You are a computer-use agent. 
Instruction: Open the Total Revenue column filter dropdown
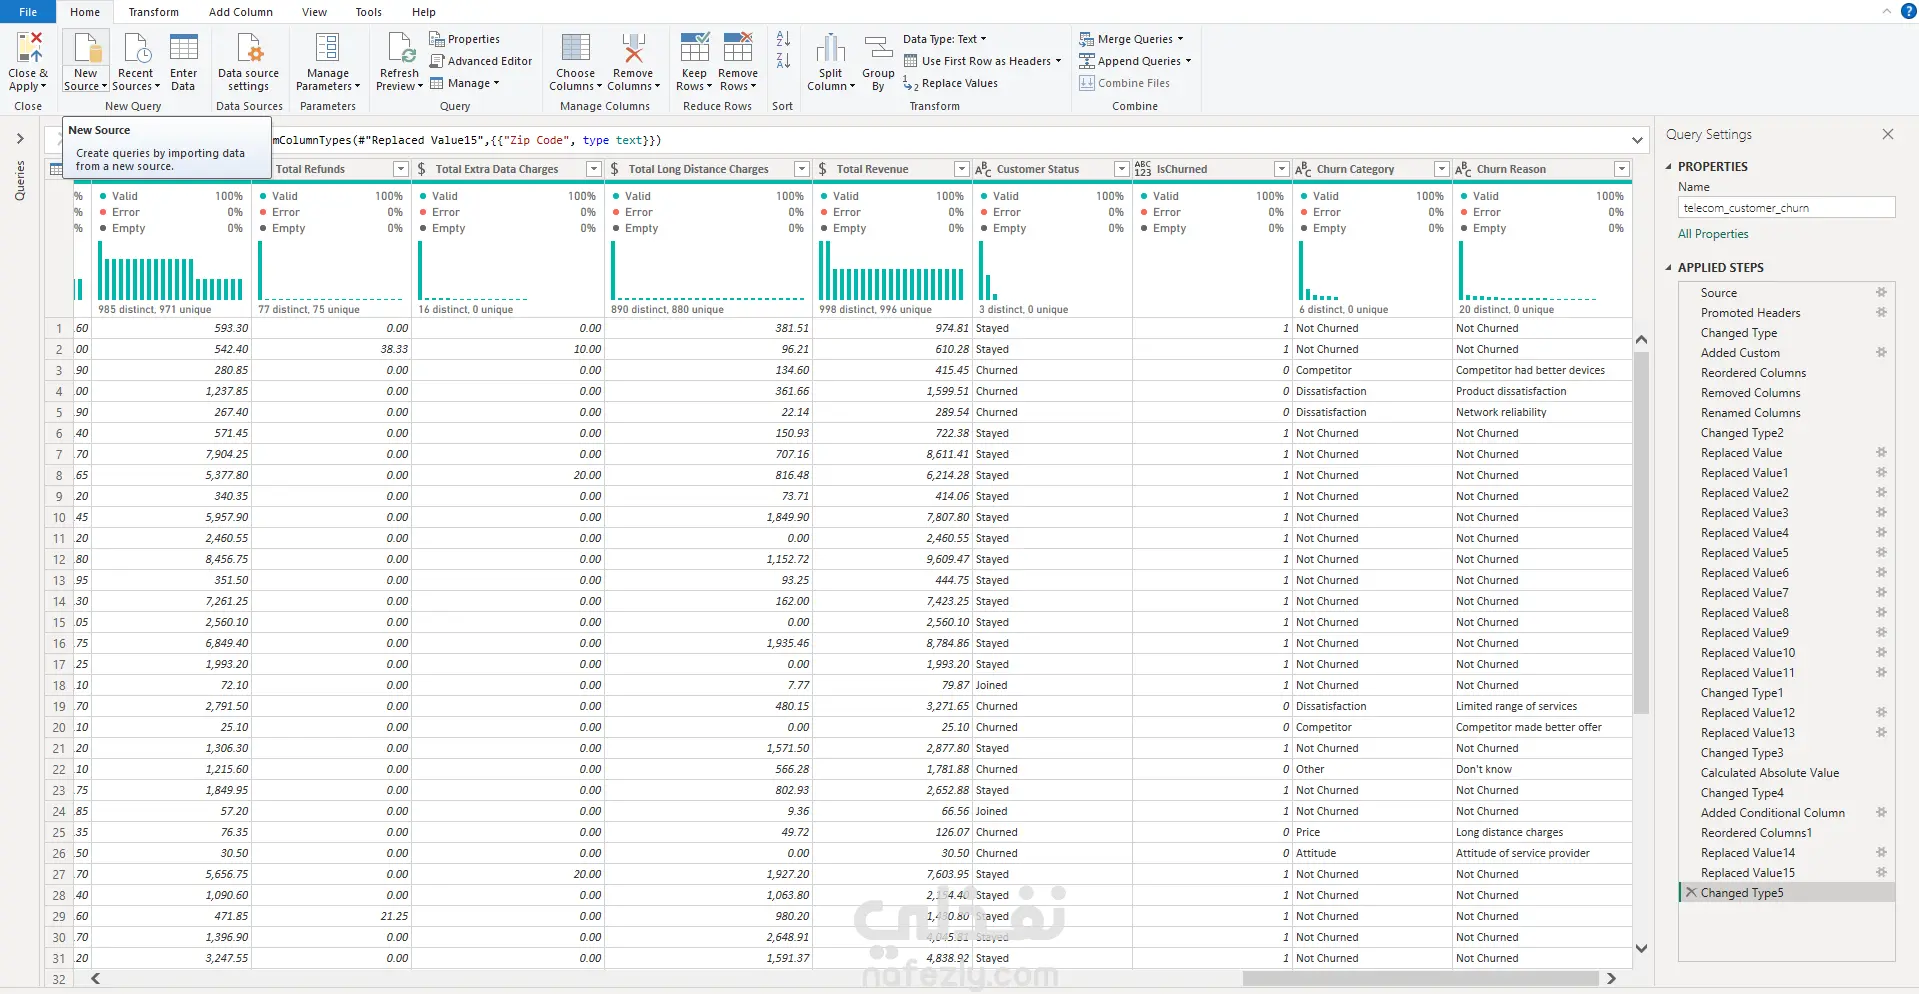coord(962,169)
